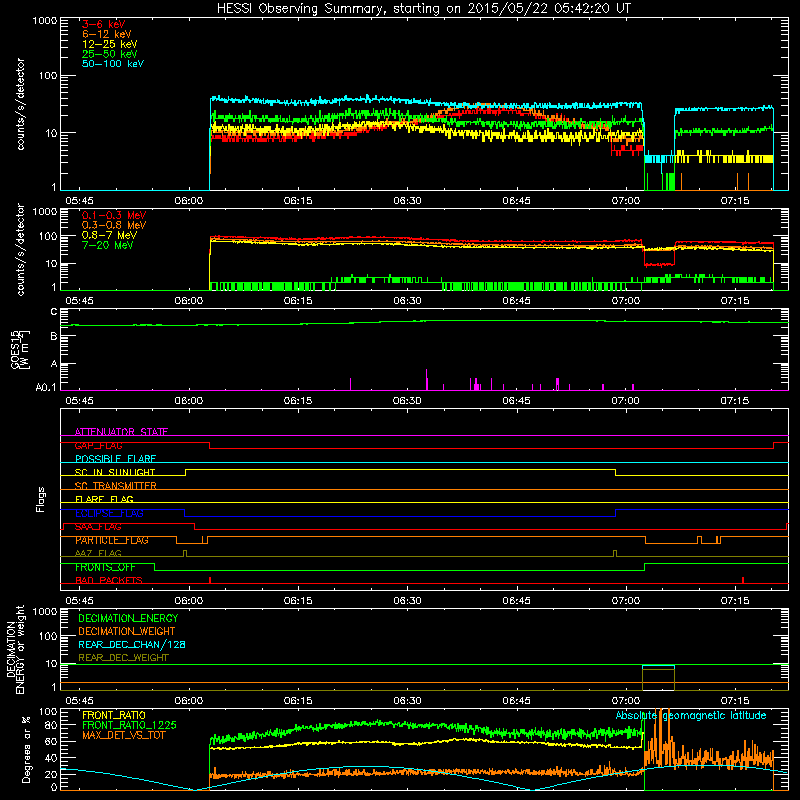The height and width of the screenshot is (800, 800).
Task: Click the DECIMATION_ENERGY legend label
Action: click(128, 618)
